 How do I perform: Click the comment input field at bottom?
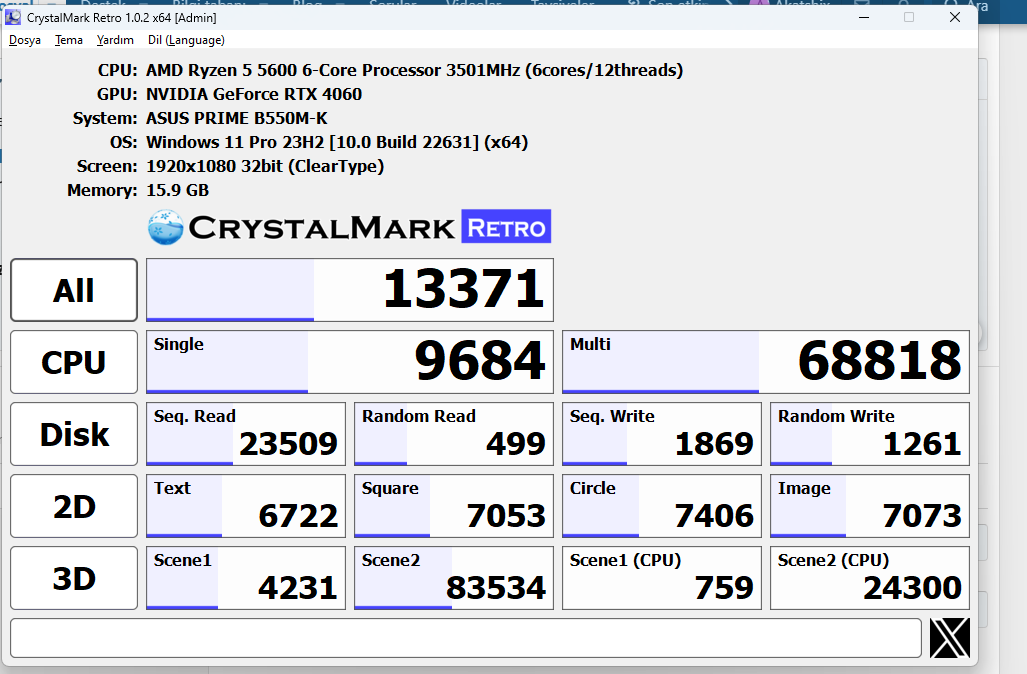(x=466, y=637)
